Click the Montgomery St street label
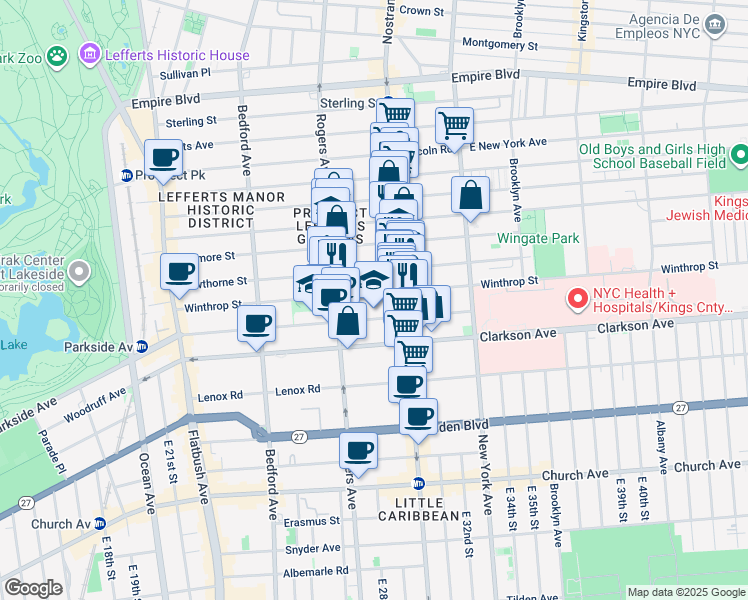The width and height of the screenshot is (748, 600). [x=500, y=44]
